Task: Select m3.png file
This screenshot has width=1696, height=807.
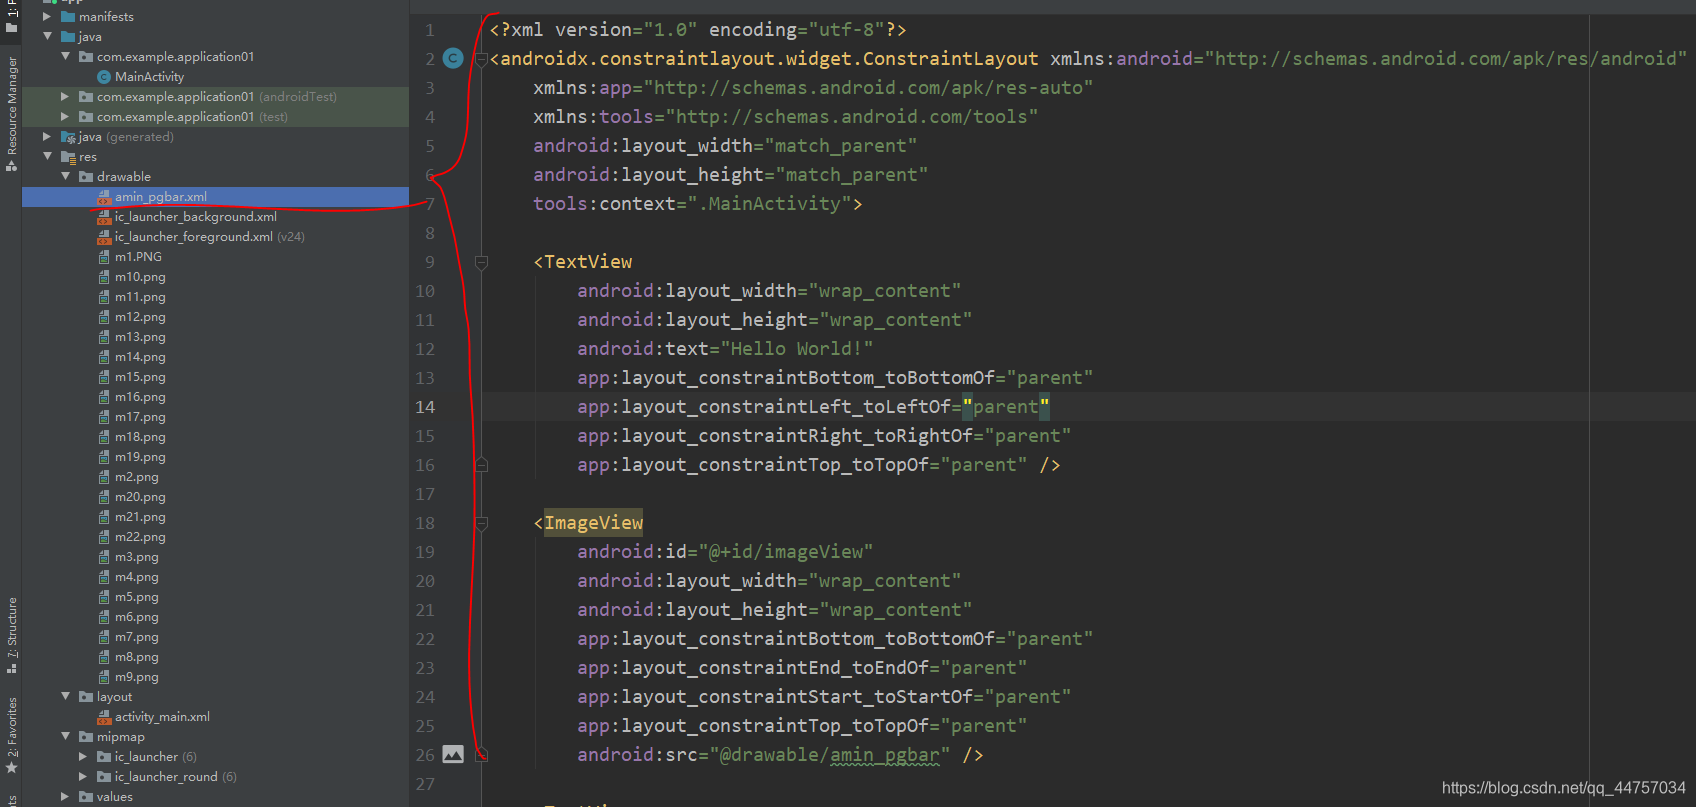Action: coord(137,557)
